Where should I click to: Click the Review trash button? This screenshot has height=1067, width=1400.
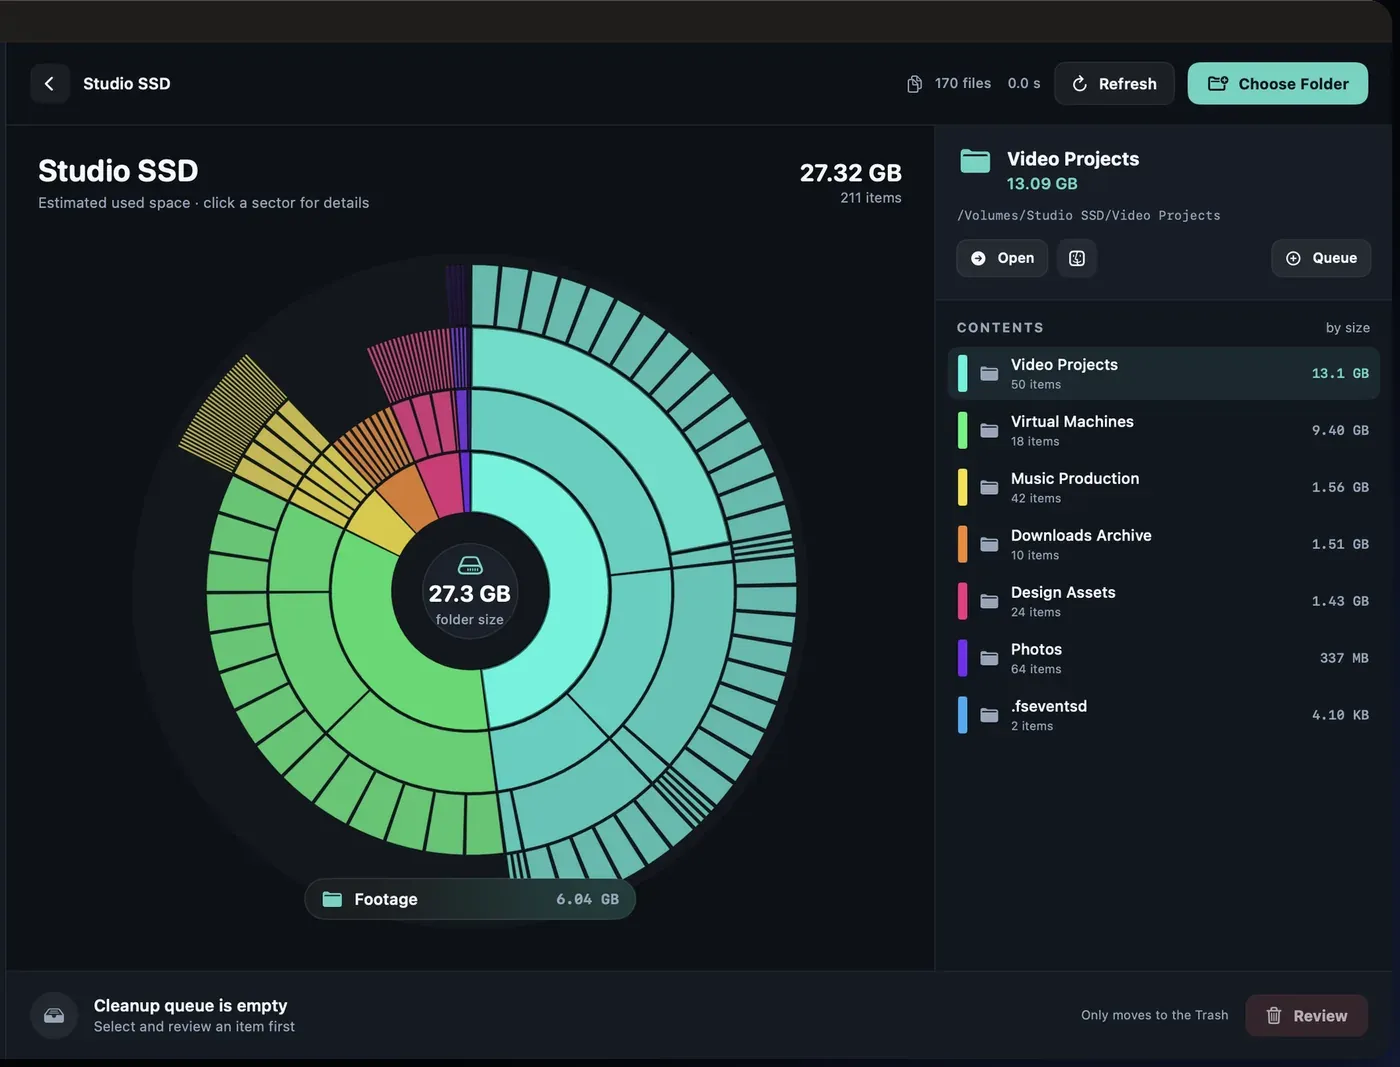[1306, 1016]
